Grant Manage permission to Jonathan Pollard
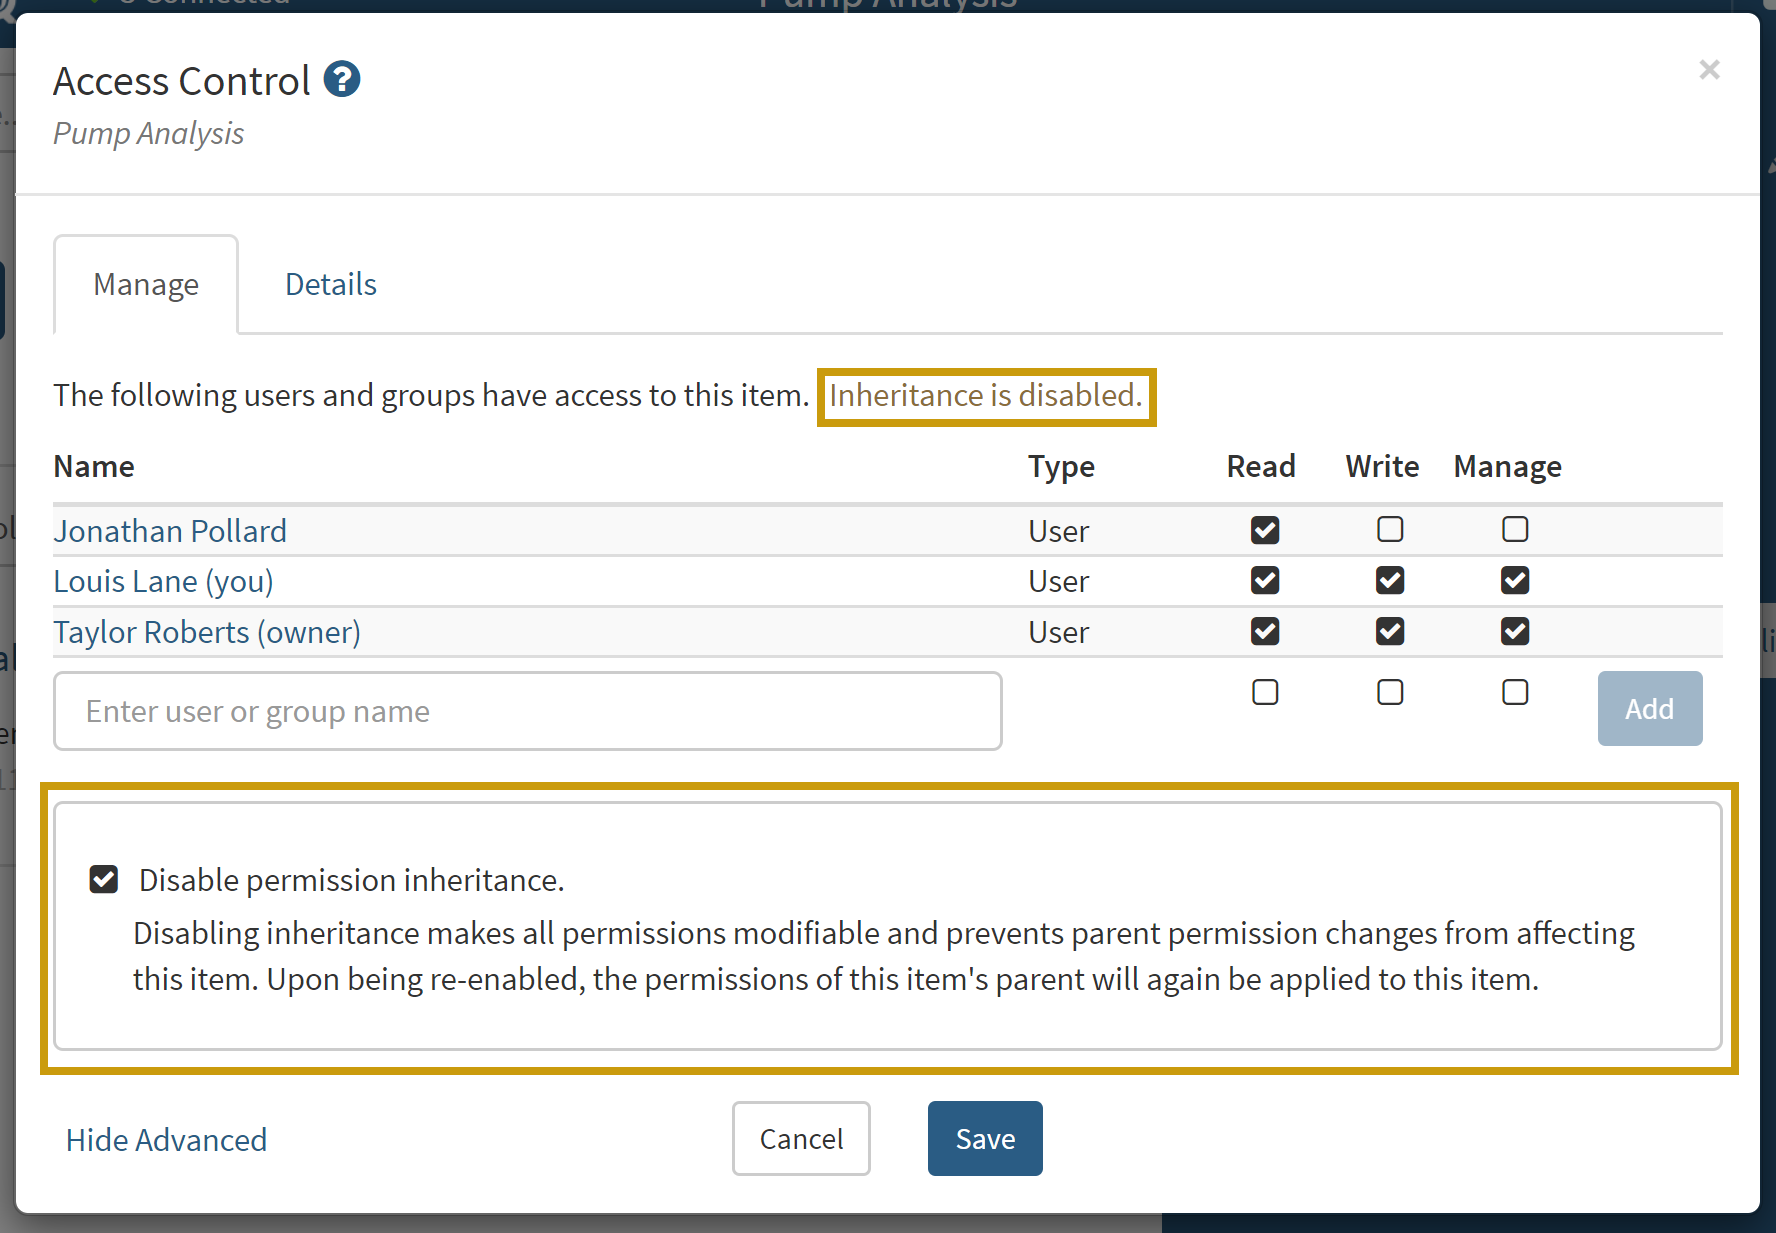 [1514, 530]
